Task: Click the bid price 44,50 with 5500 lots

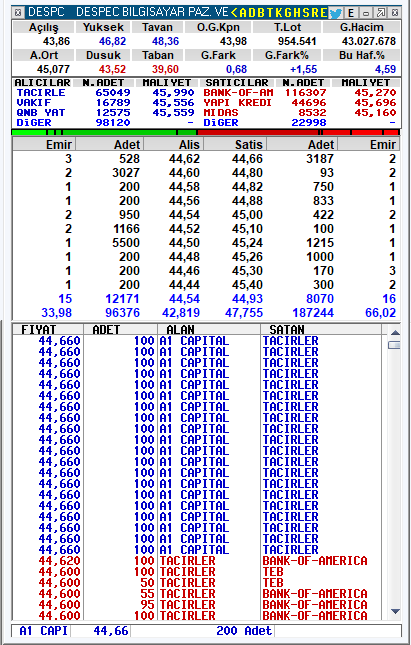Action: click(x=184, y=243)
